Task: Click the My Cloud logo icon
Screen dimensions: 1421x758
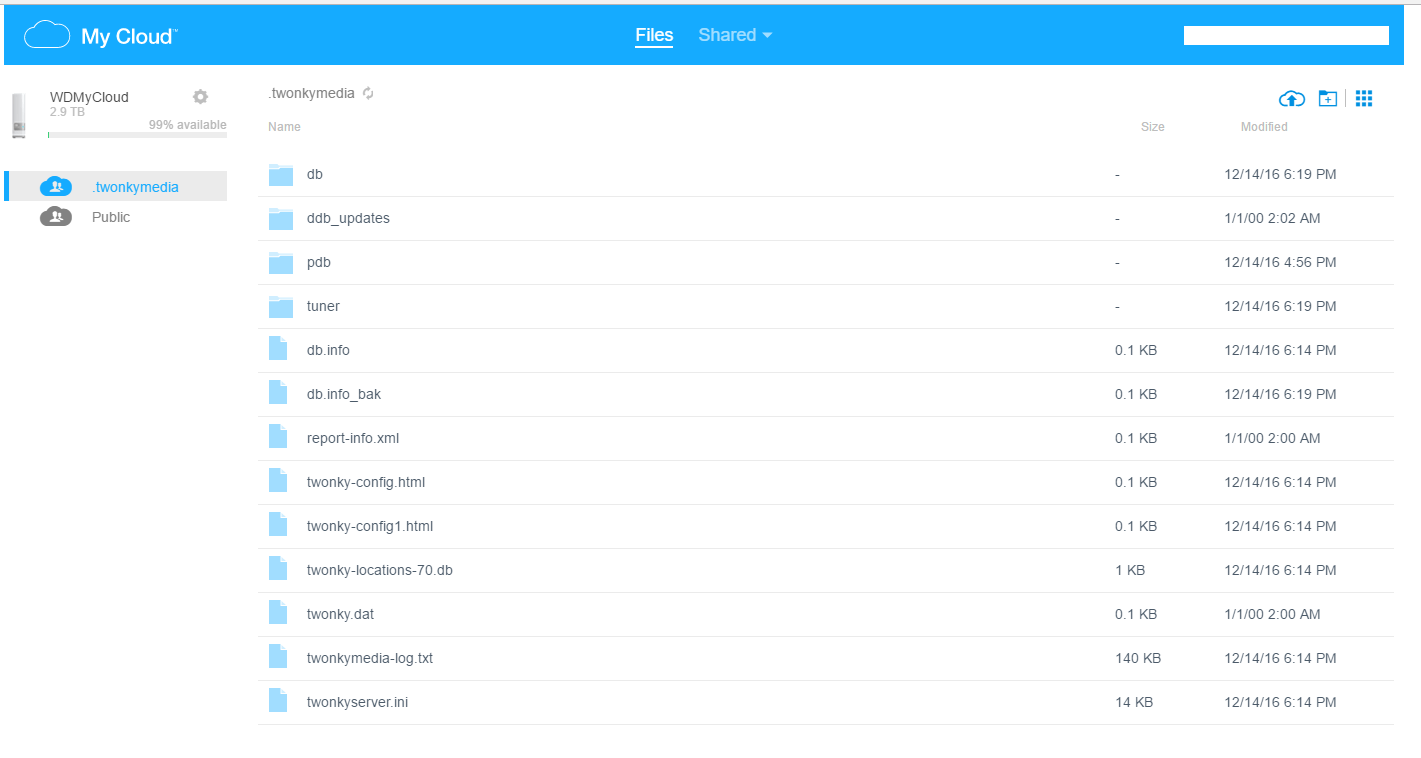Action: click(x=47, y=36)
